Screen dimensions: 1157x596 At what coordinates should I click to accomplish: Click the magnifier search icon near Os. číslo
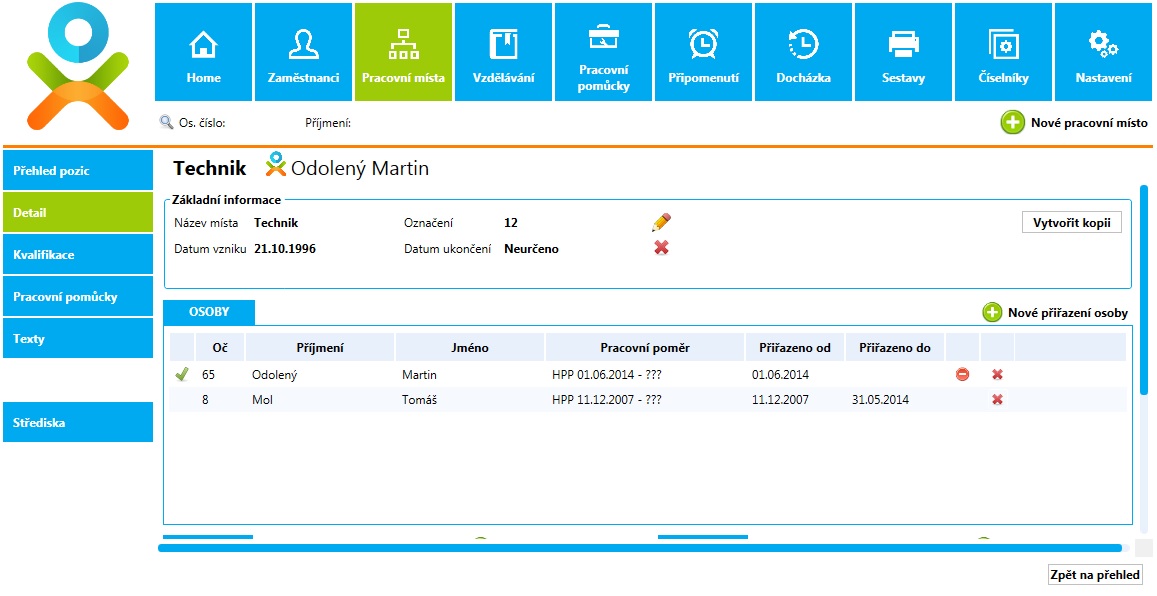[167, 123]
